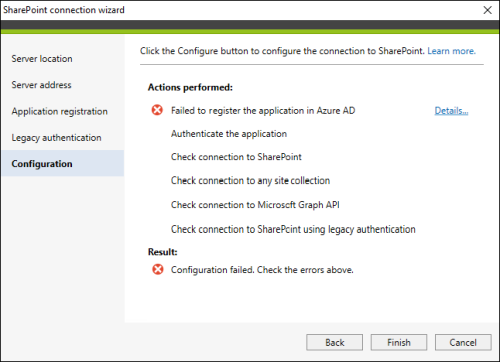This screenshot has height=362, width=500.
Task: Click the red error icon beside Azure AD failure
Action: point(157,110)
